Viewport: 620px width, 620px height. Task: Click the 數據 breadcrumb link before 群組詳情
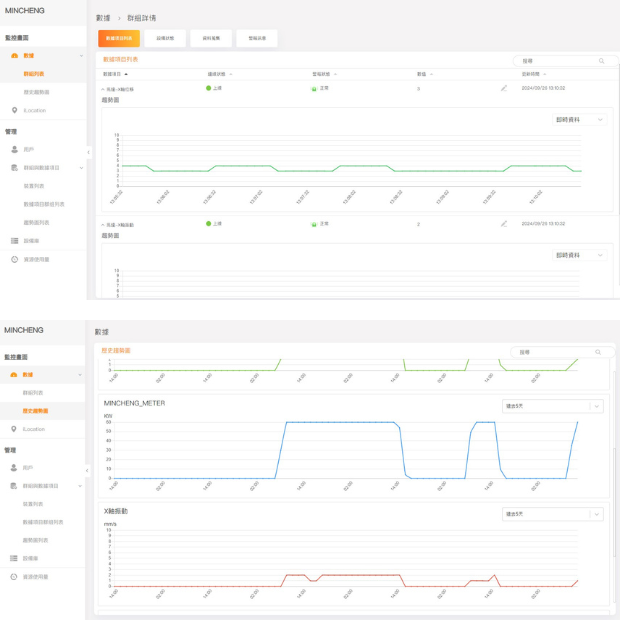coord(103,18)
